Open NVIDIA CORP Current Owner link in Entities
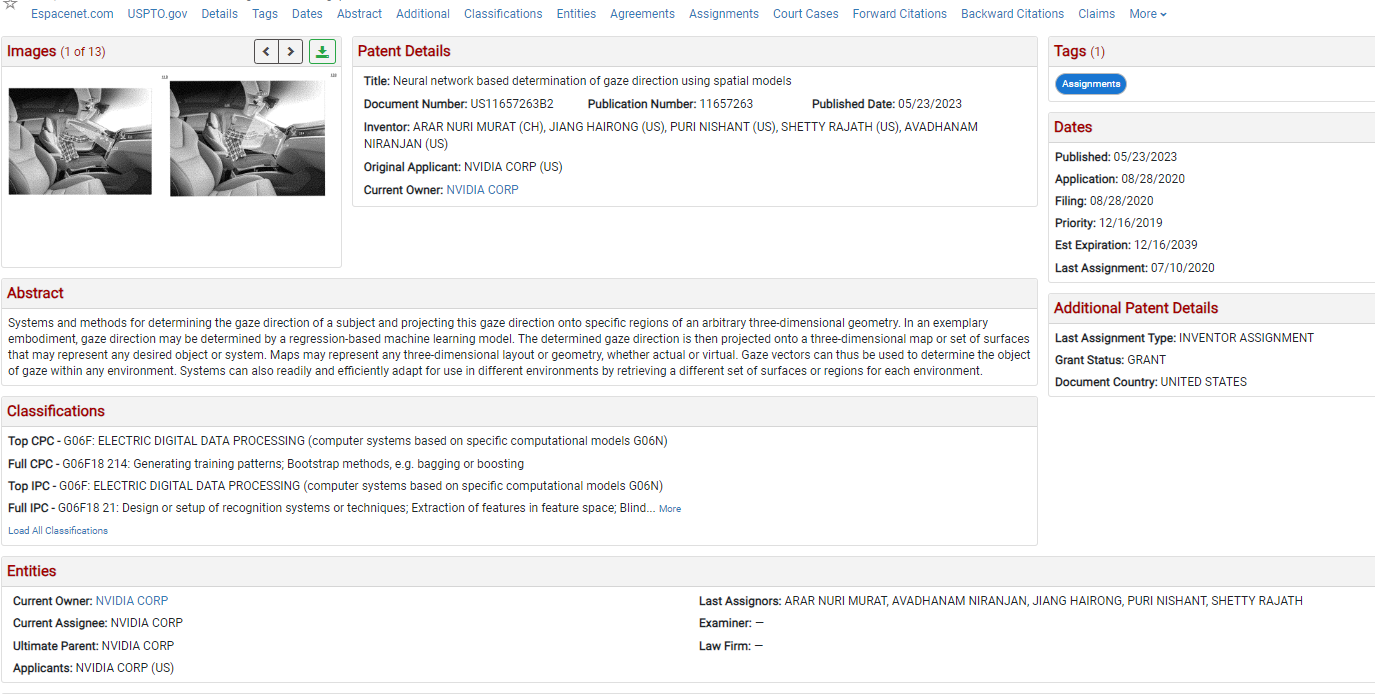Screen dimensions: 1375x694 coord(132,601)
